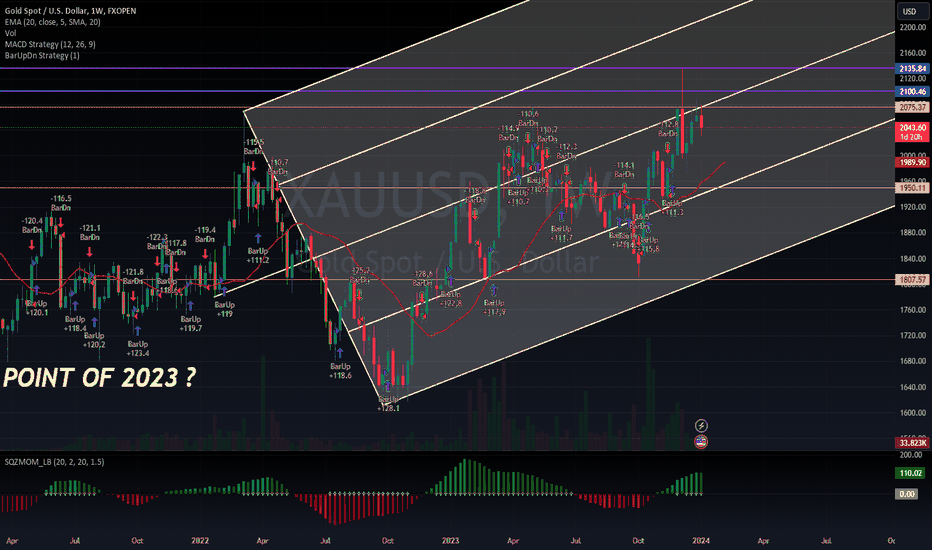The image size is (932, 550).
Task: Select the POINT OF 2023 ? text annotation
Action: point(99,378)
